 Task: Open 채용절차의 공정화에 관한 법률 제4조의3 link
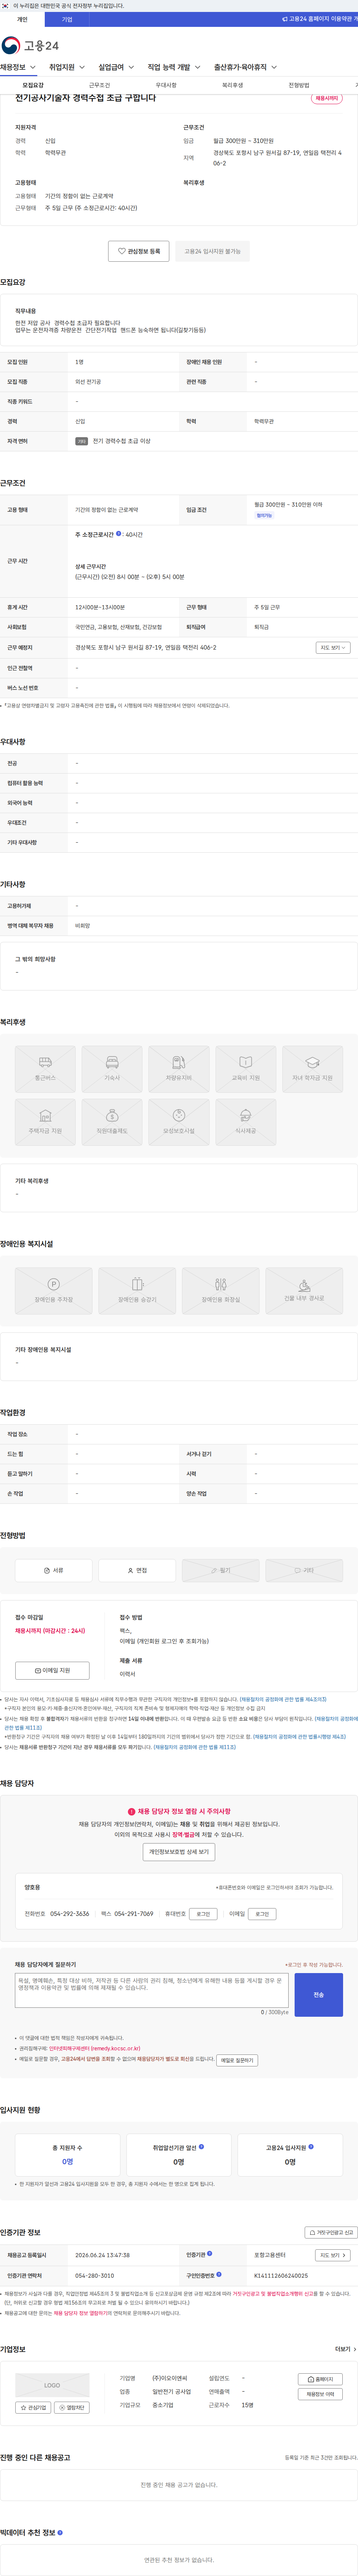[283, 1699]
